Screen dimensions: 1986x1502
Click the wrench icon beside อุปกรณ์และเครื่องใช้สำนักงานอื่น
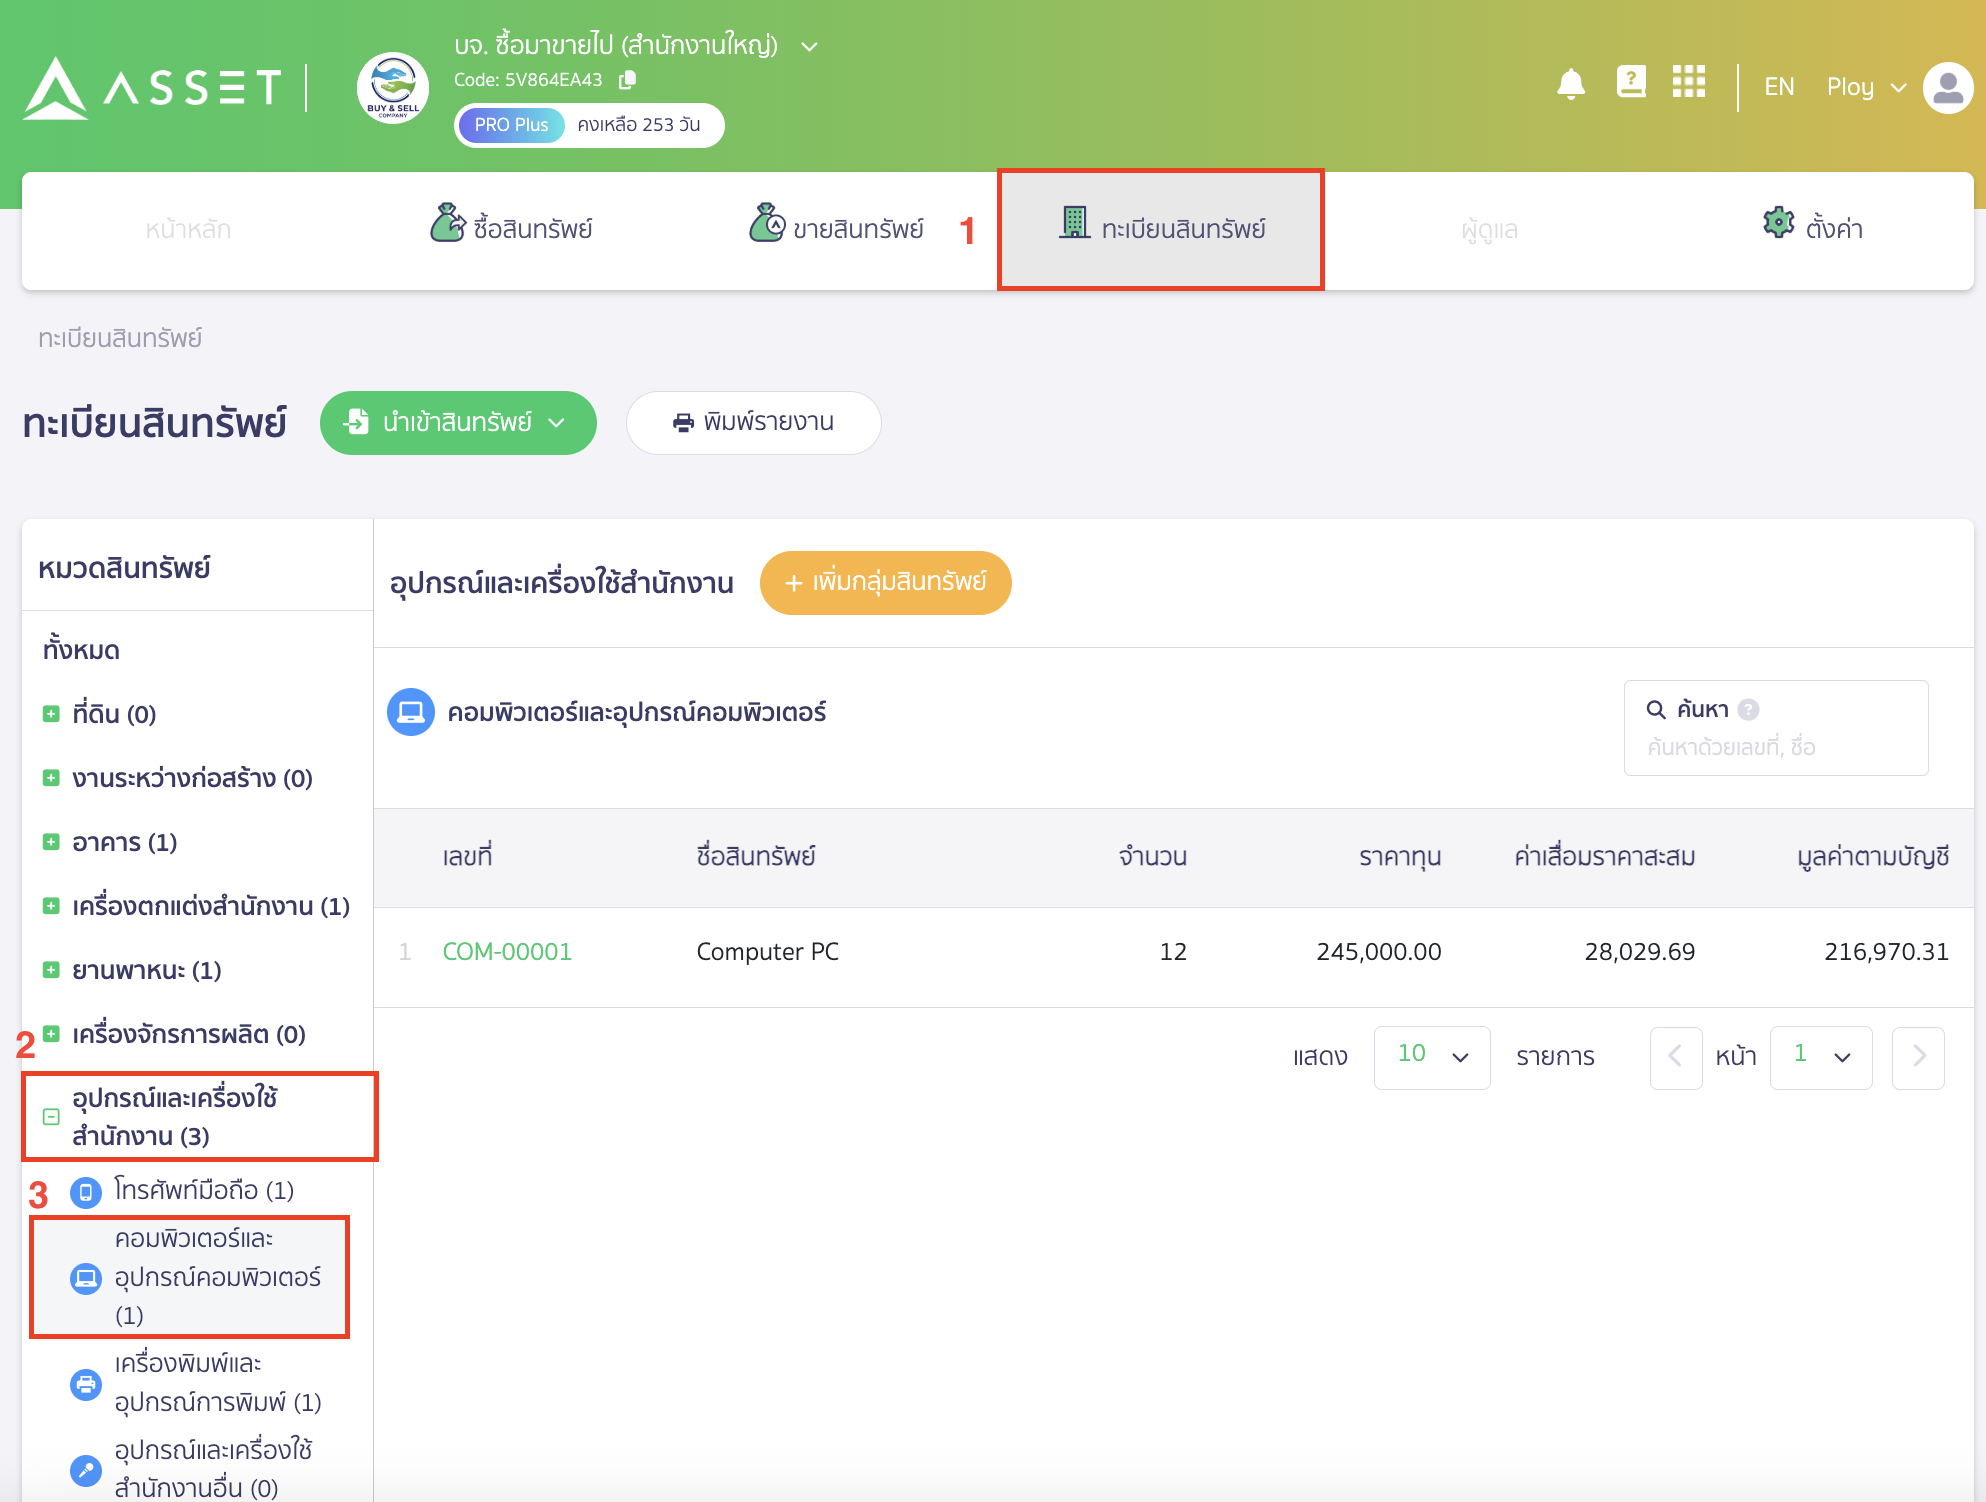(85, 1472)
